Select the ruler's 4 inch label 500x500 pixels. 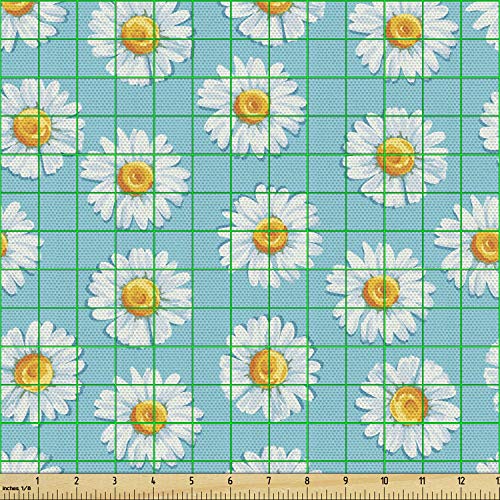pos(153,480)
